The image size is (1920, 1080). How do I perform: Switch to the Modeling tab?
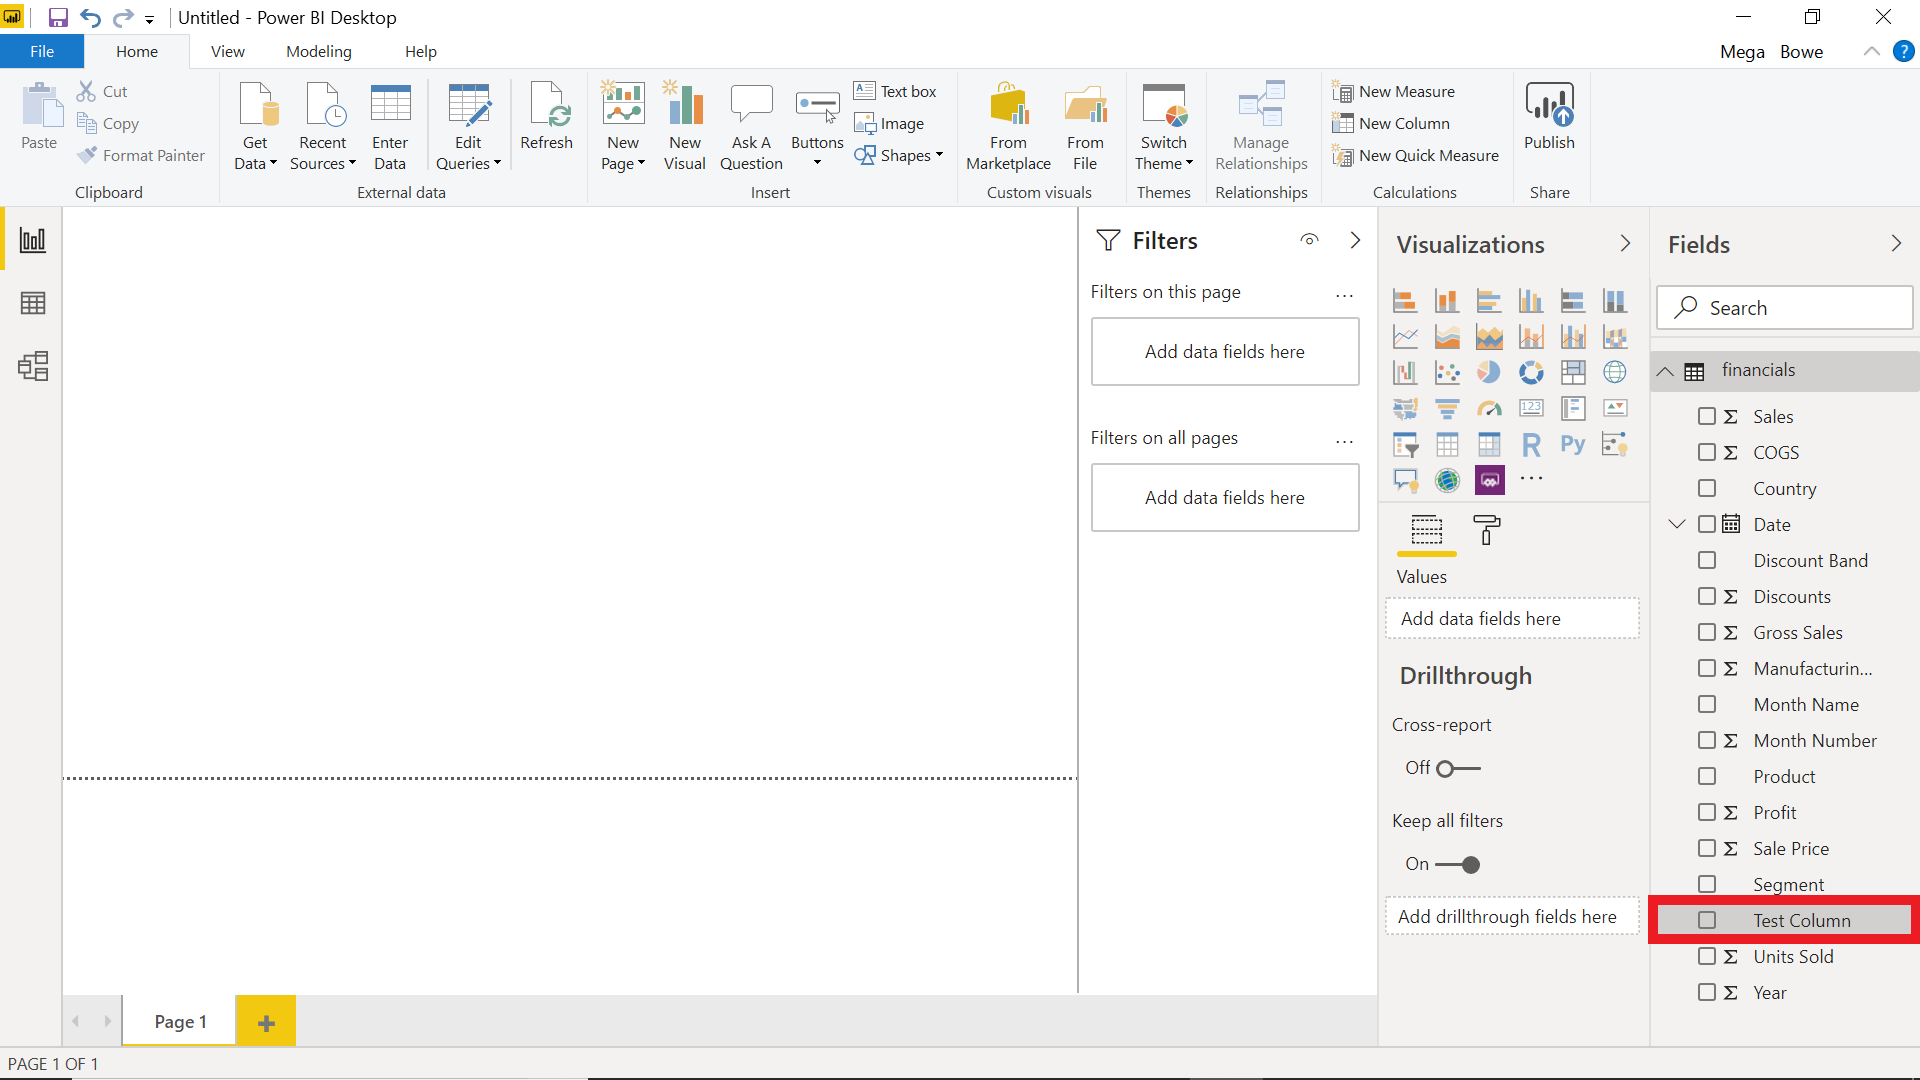[319, 52]
